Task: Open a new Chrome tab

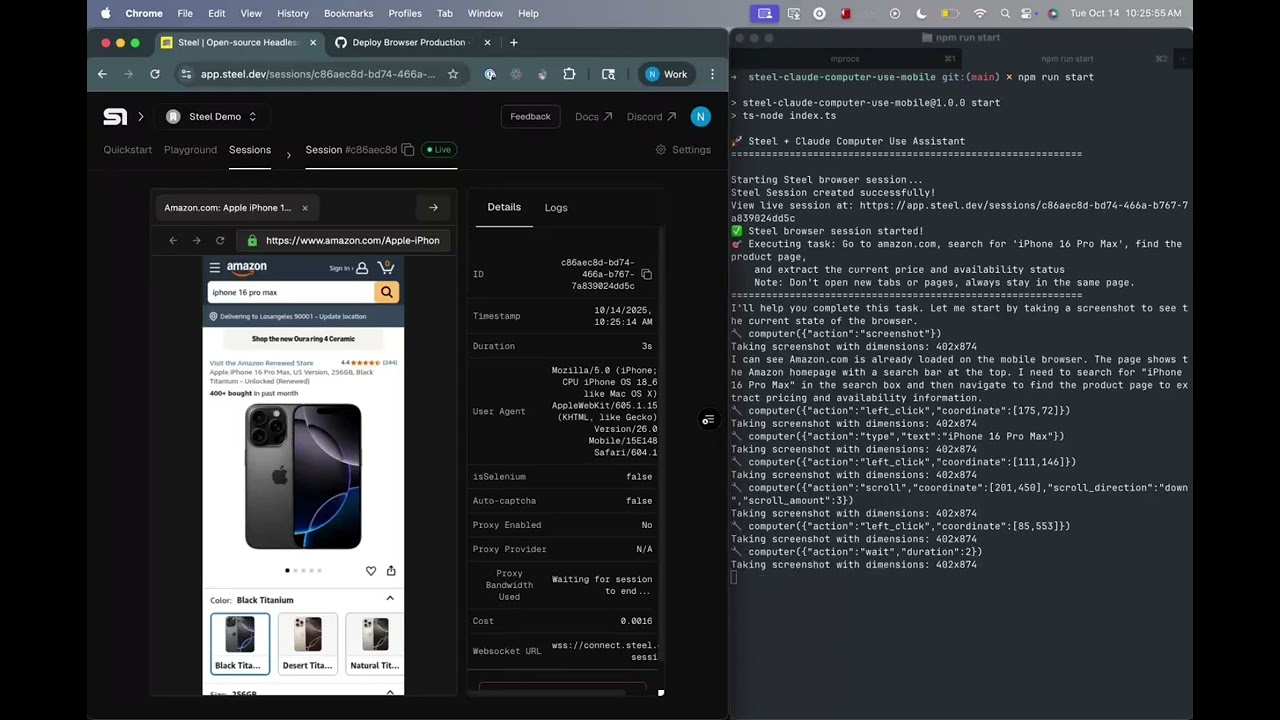Action: tap(514, 42)
